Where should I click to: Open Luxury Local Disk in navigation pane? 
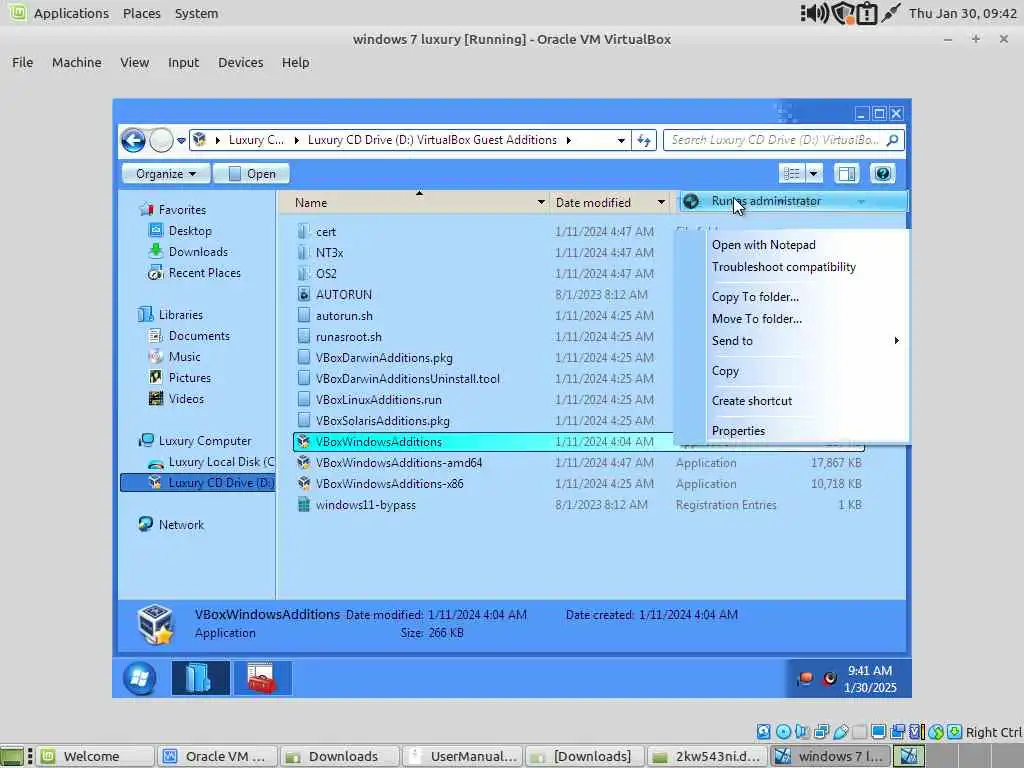pyautogui.click(x=221, y=462)
